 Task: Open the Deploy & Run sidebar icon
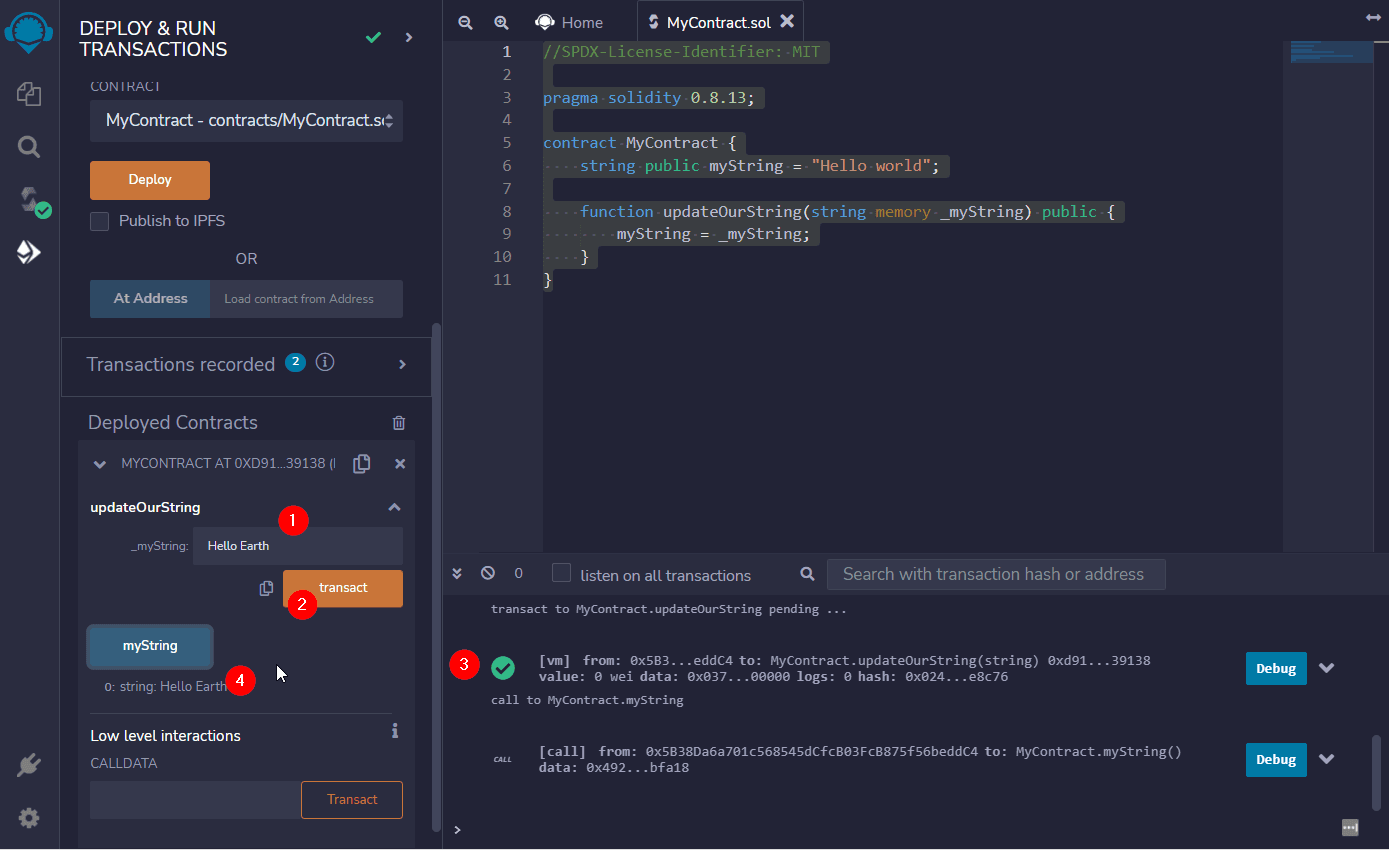(29, 253)
